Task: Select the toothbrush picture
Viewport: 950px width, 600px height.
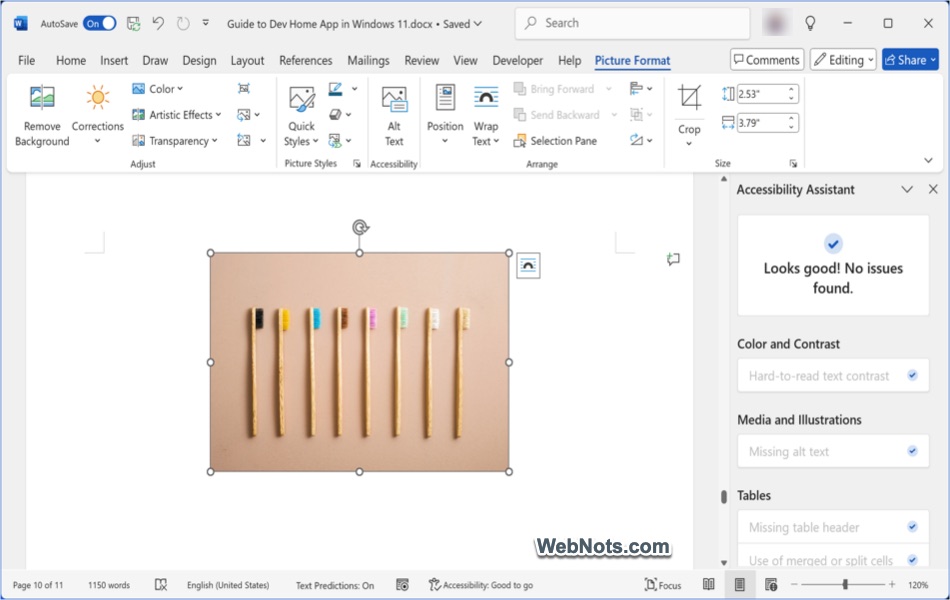Action: click(359, 362)
